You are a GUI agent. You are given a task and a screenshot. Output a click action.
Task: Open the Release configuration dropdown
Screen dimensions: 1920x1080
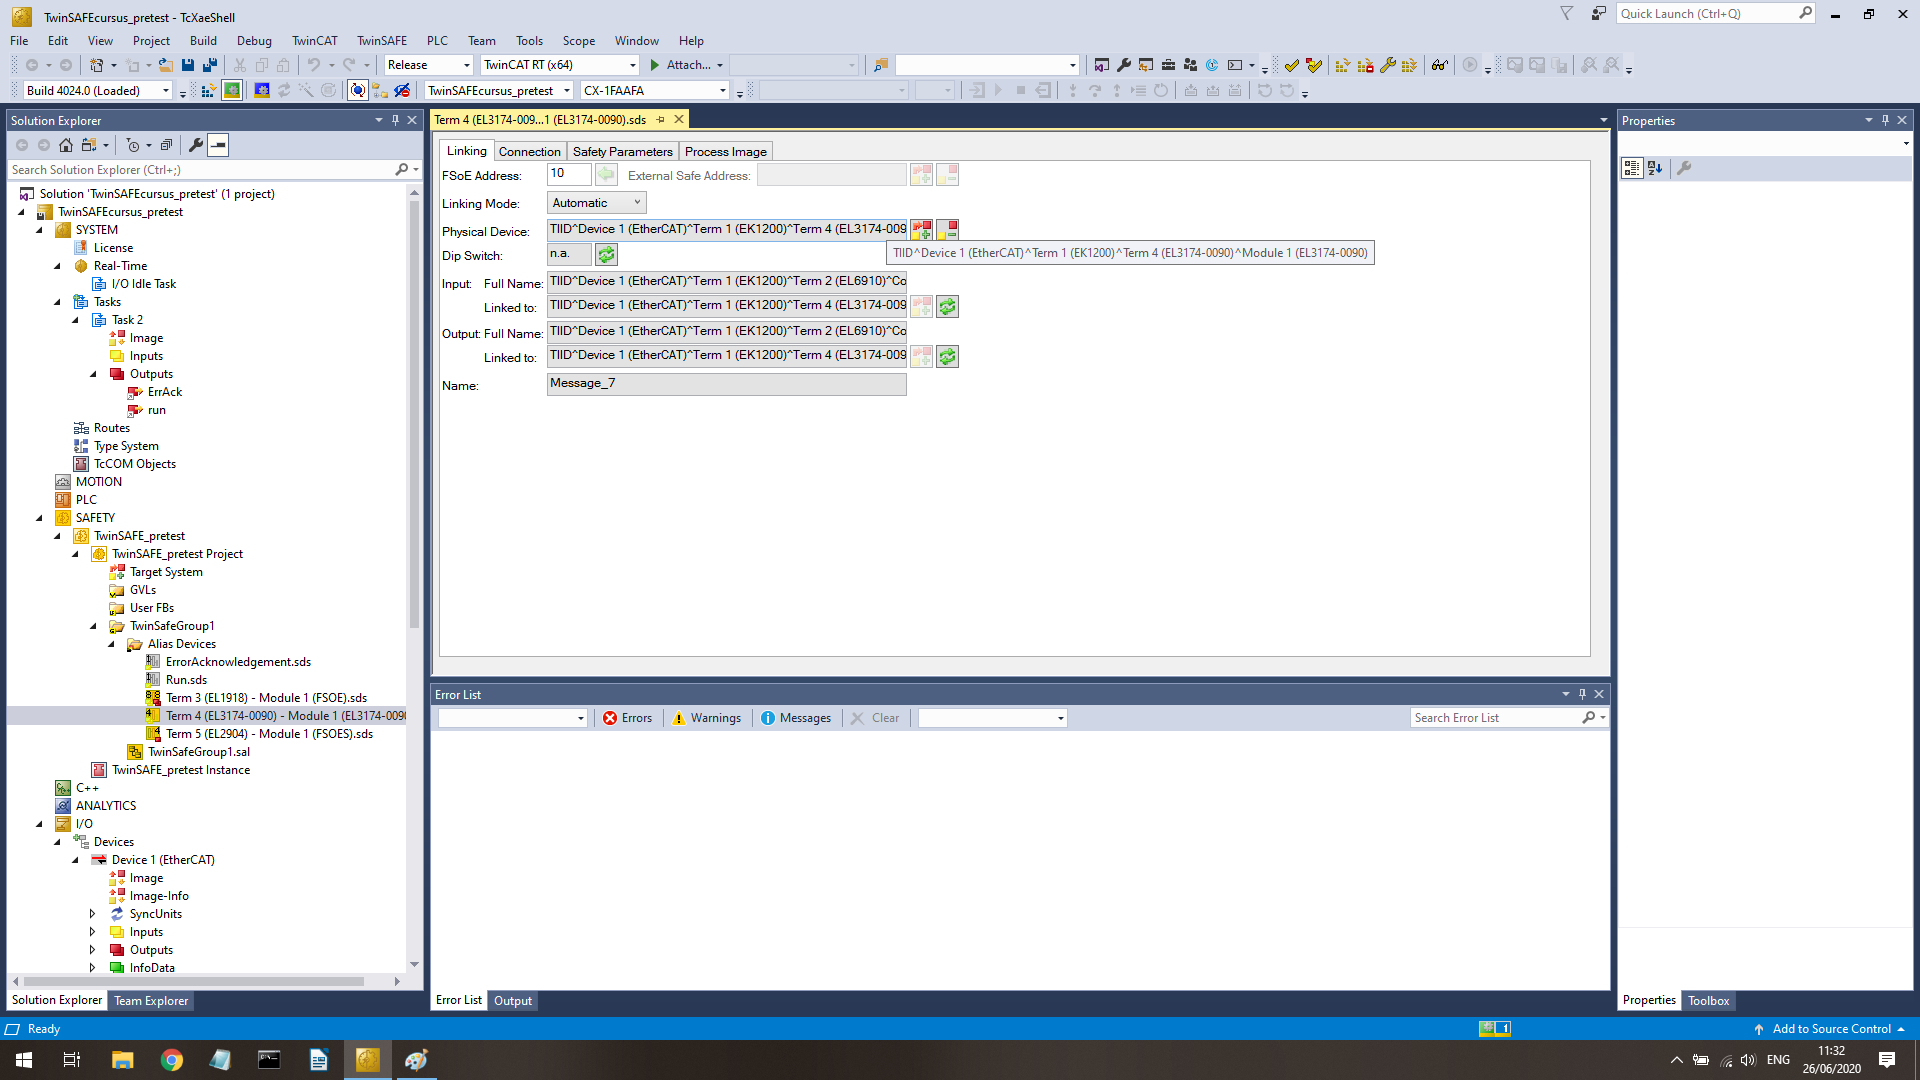click(x=428, y=65)
